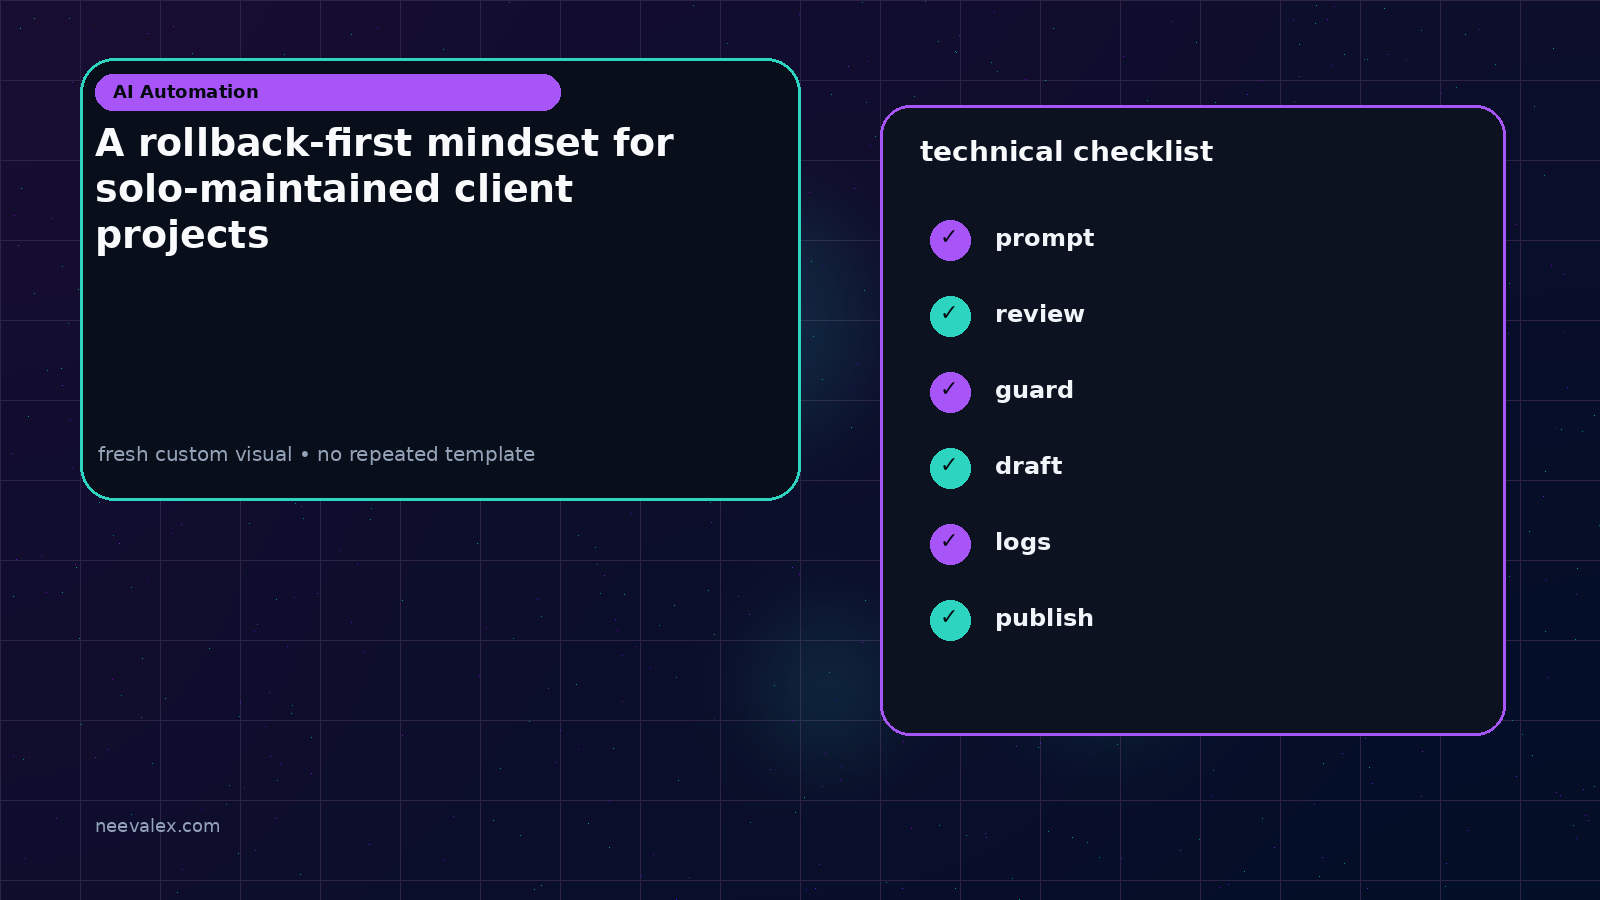This screenshot has width=1600, height=900.
Task: Click the technical checklist heading
Action: click(x=1066, y=152)
